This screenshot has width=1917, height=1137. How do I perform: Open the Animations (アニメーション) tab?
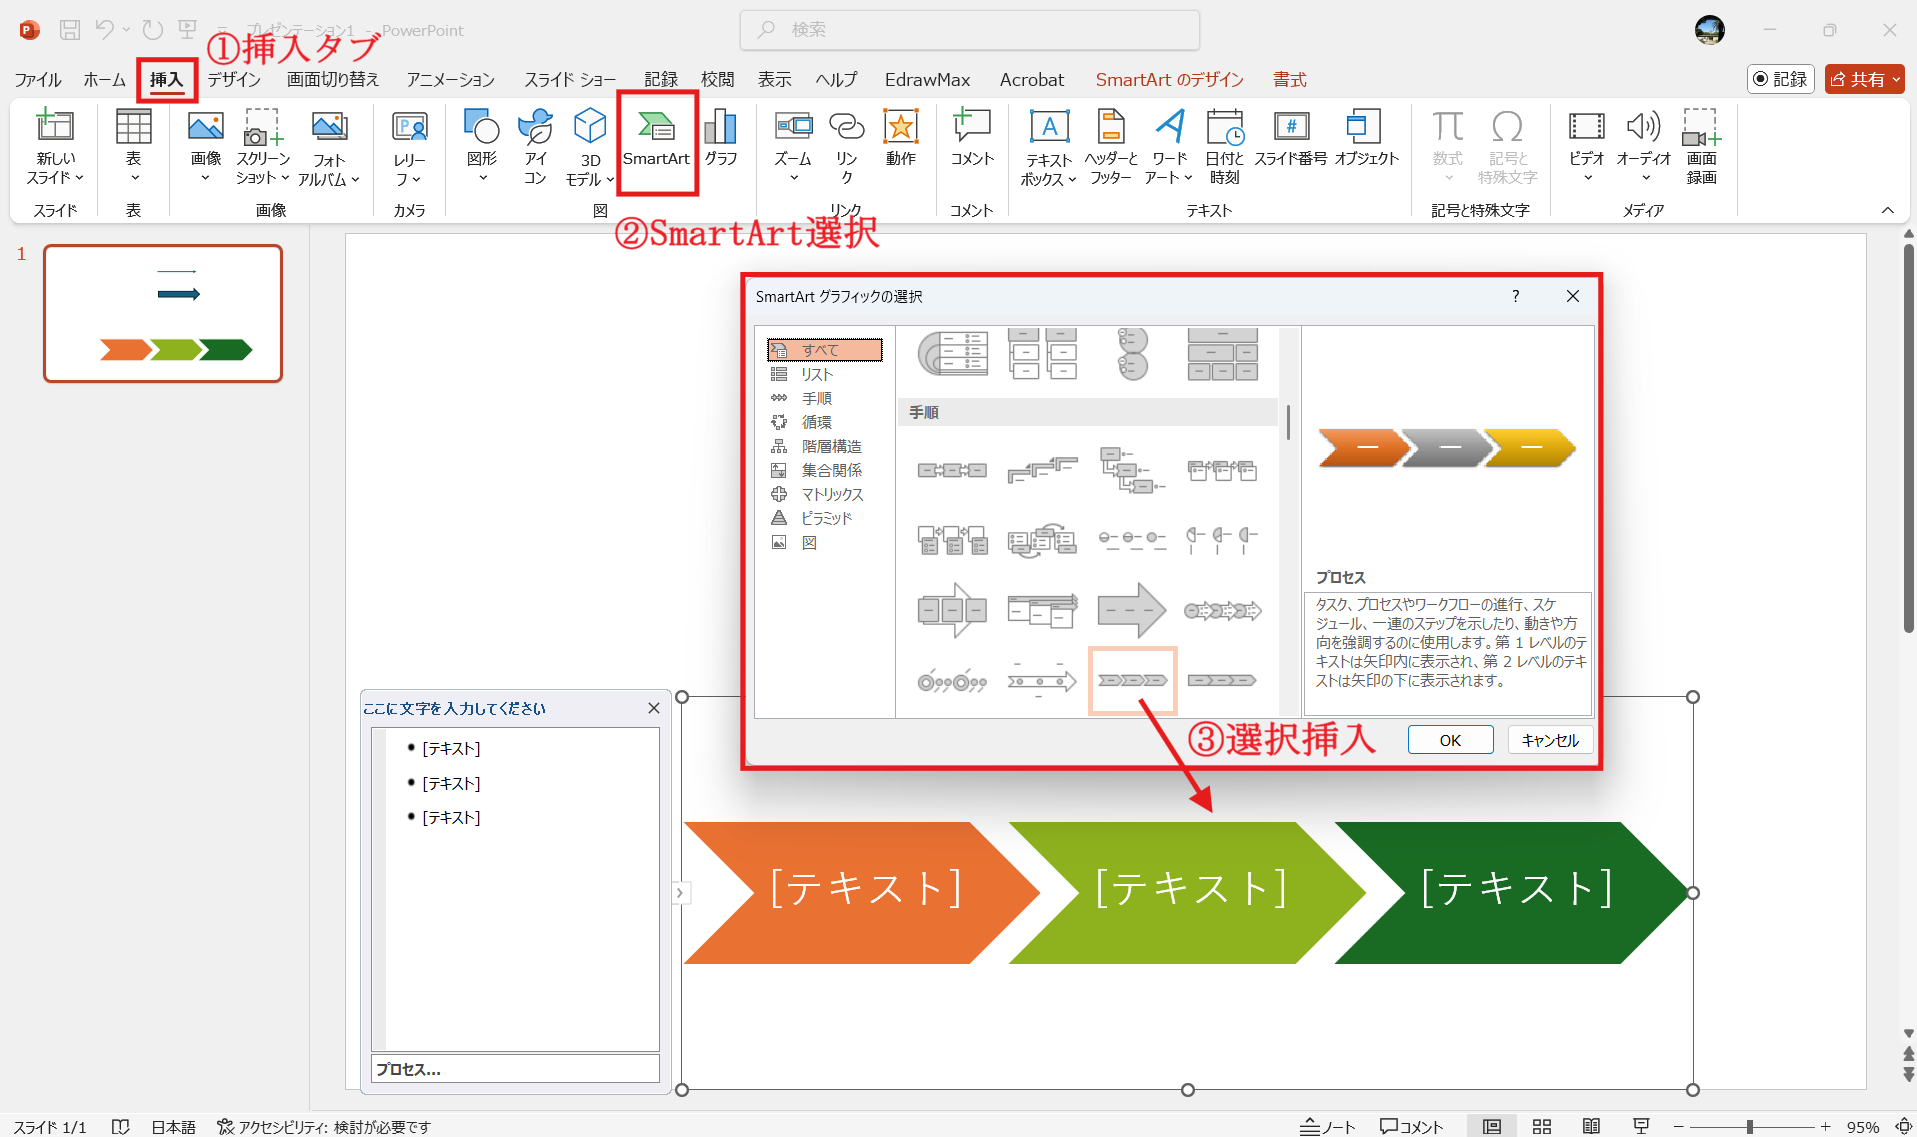click(450, 79)
